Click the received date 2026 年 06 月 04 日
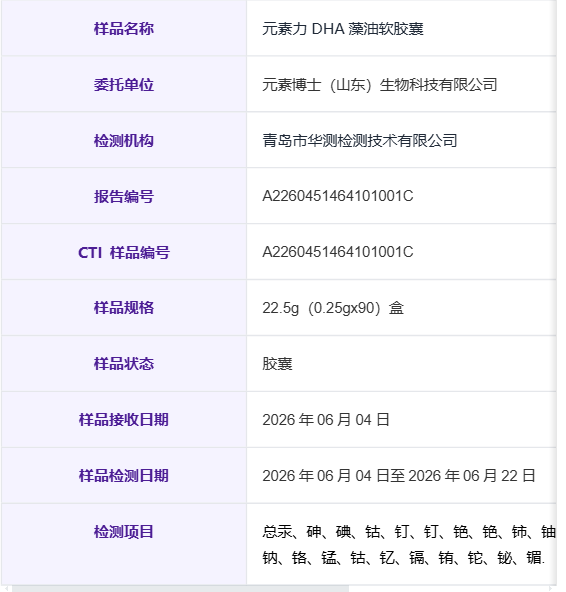Screen dimensions: 566x592 [326, 420]
